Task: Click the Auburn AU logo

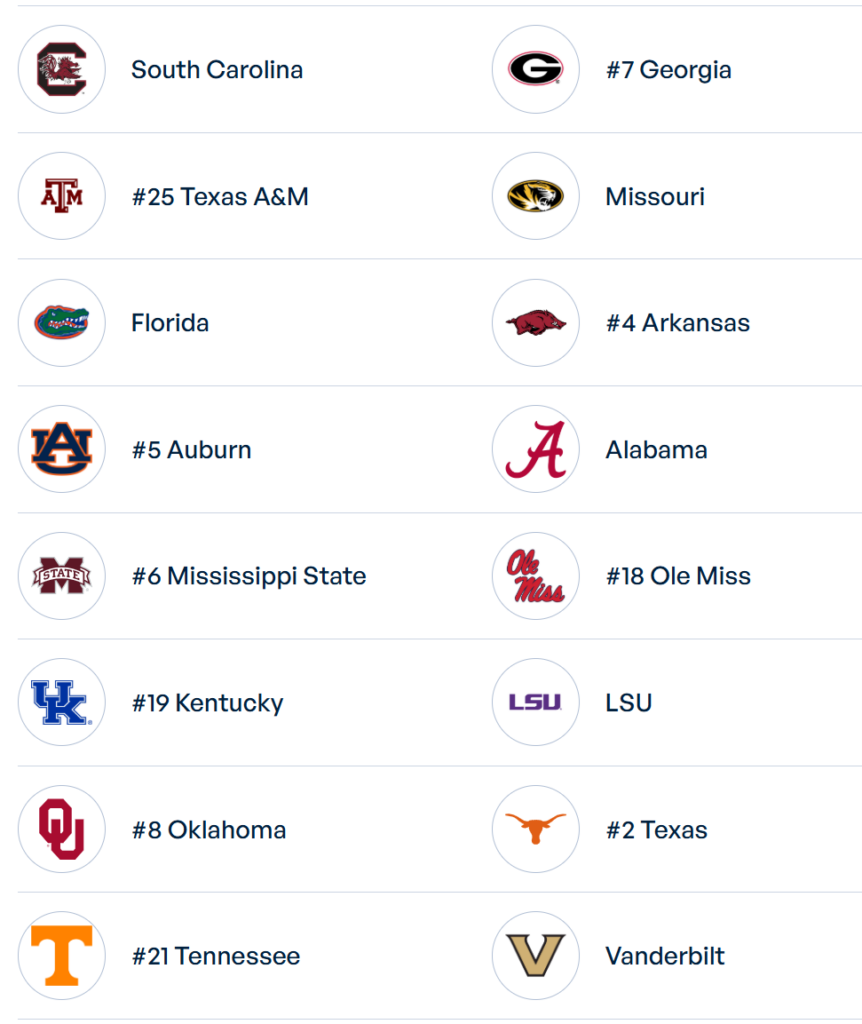Action: (61, 449)
